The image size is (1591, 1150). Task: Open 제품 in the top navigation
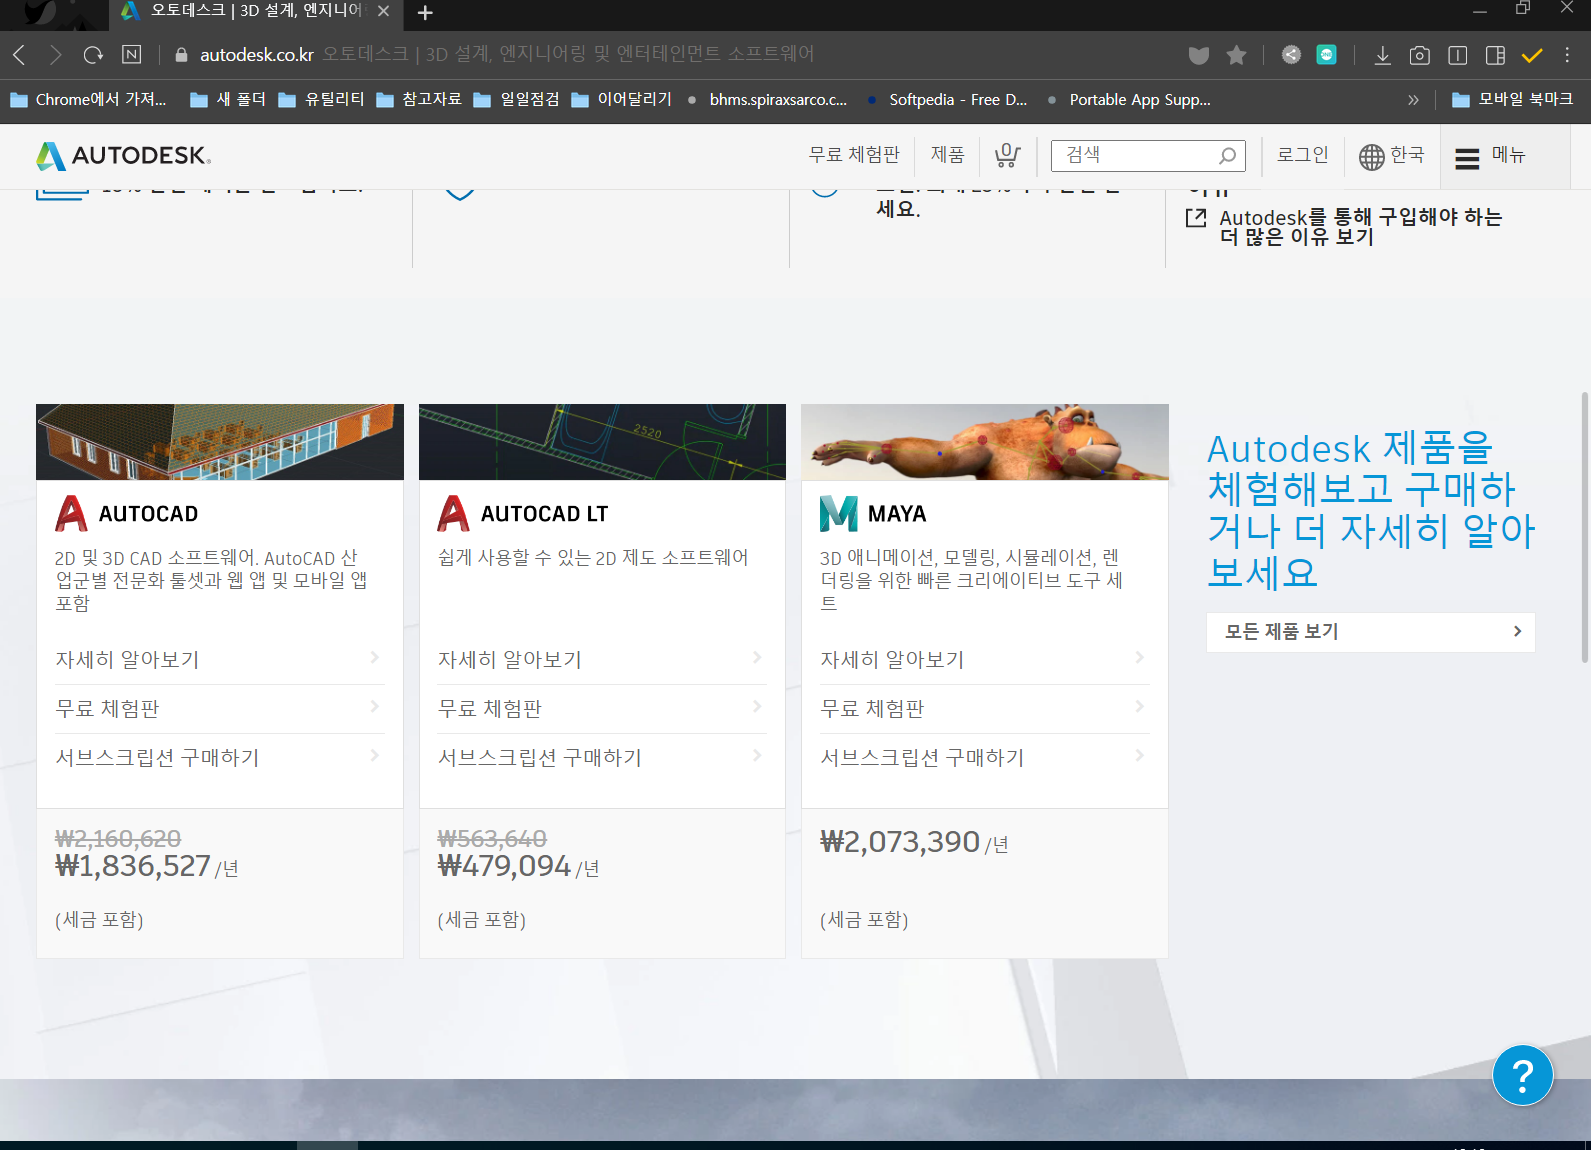[x=947, y=155]
